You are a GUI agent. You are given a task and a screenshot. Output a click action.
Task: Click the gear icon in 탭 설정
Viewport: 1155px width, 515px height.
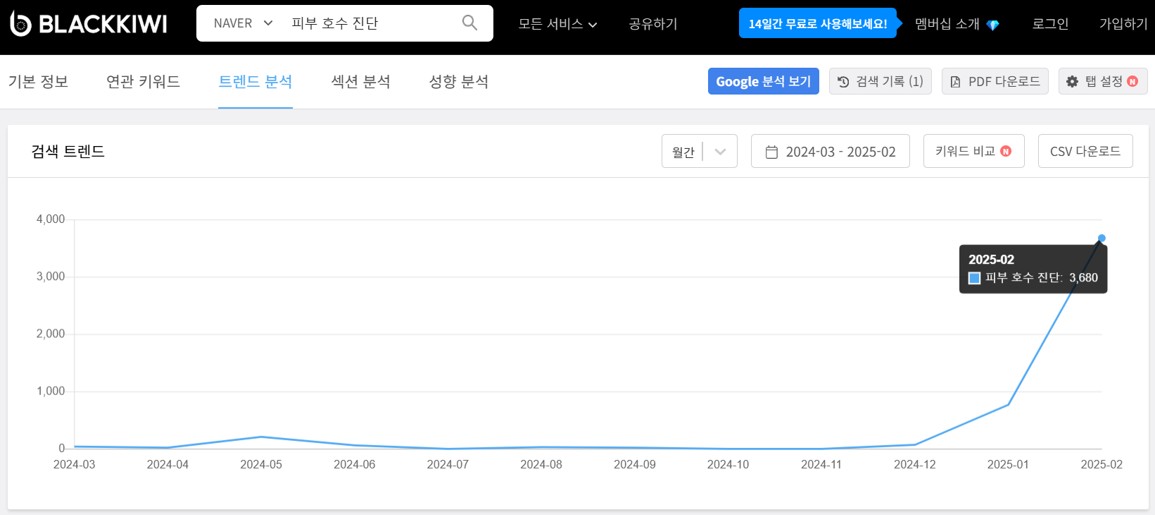[x=1072, y=82]
